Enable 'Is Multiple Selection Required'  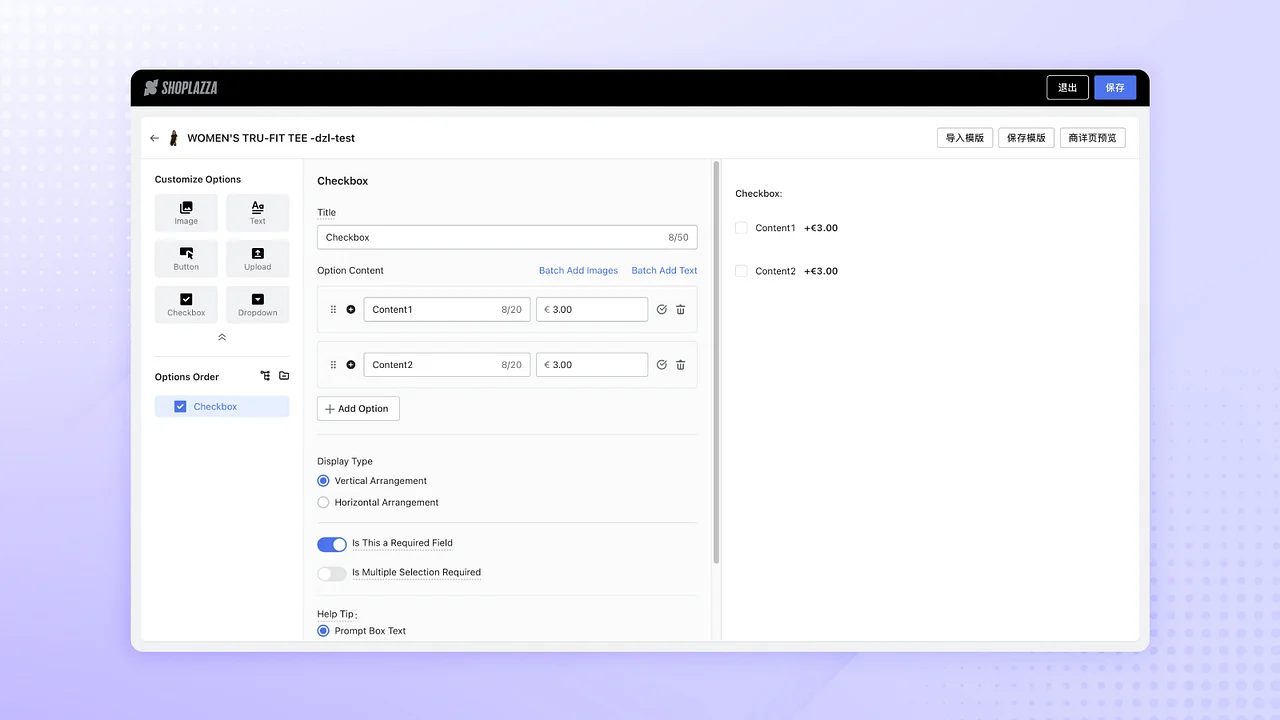point(332,573)
